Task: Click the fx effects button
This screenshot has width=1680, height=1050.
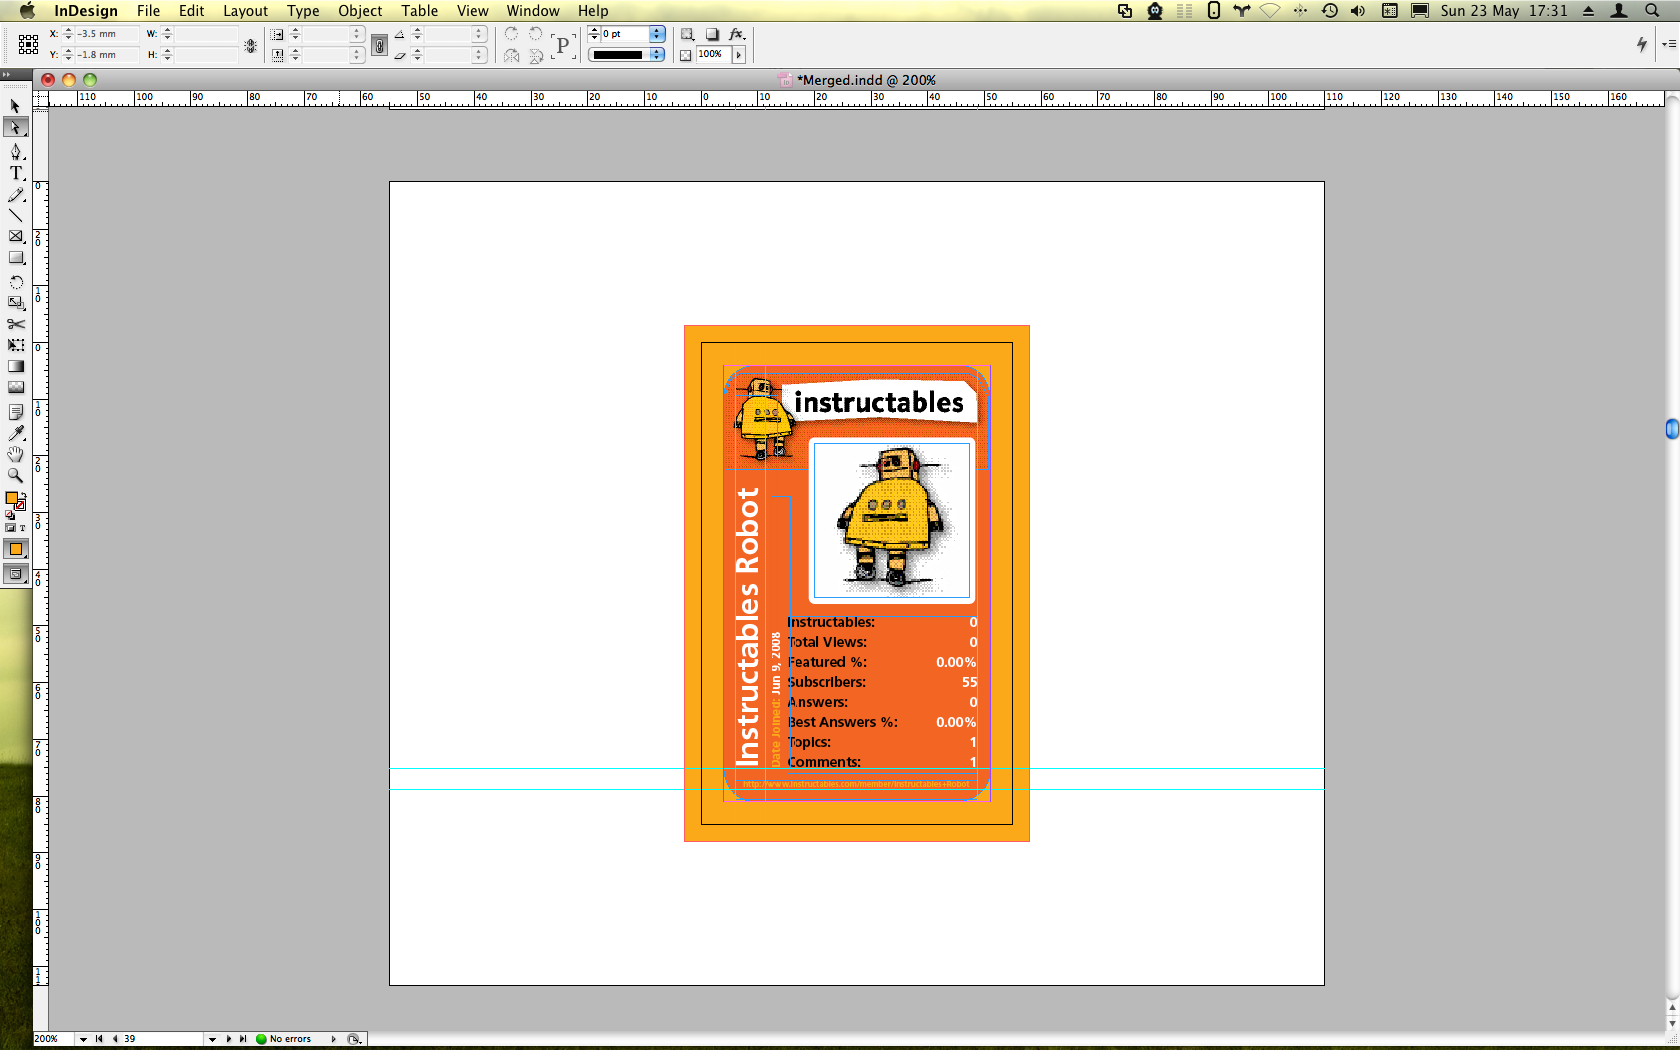Action: pyautogui.click(x=737, y=34)
